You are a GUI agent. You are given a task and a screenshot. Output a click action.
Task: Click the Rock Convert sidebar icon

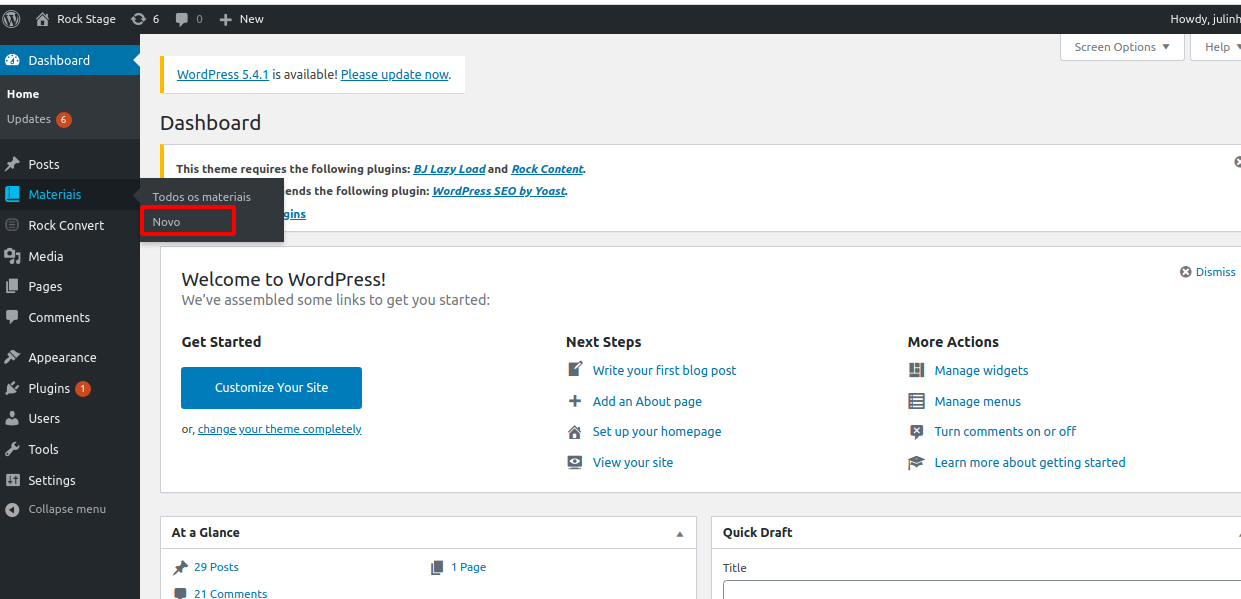click(13, 225)
